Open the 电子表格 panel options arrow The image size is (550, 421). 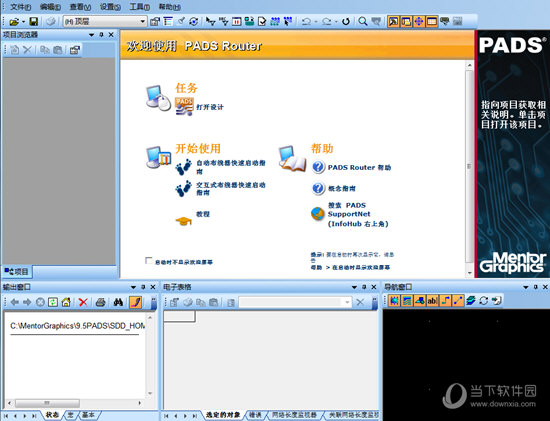[354, 287]
